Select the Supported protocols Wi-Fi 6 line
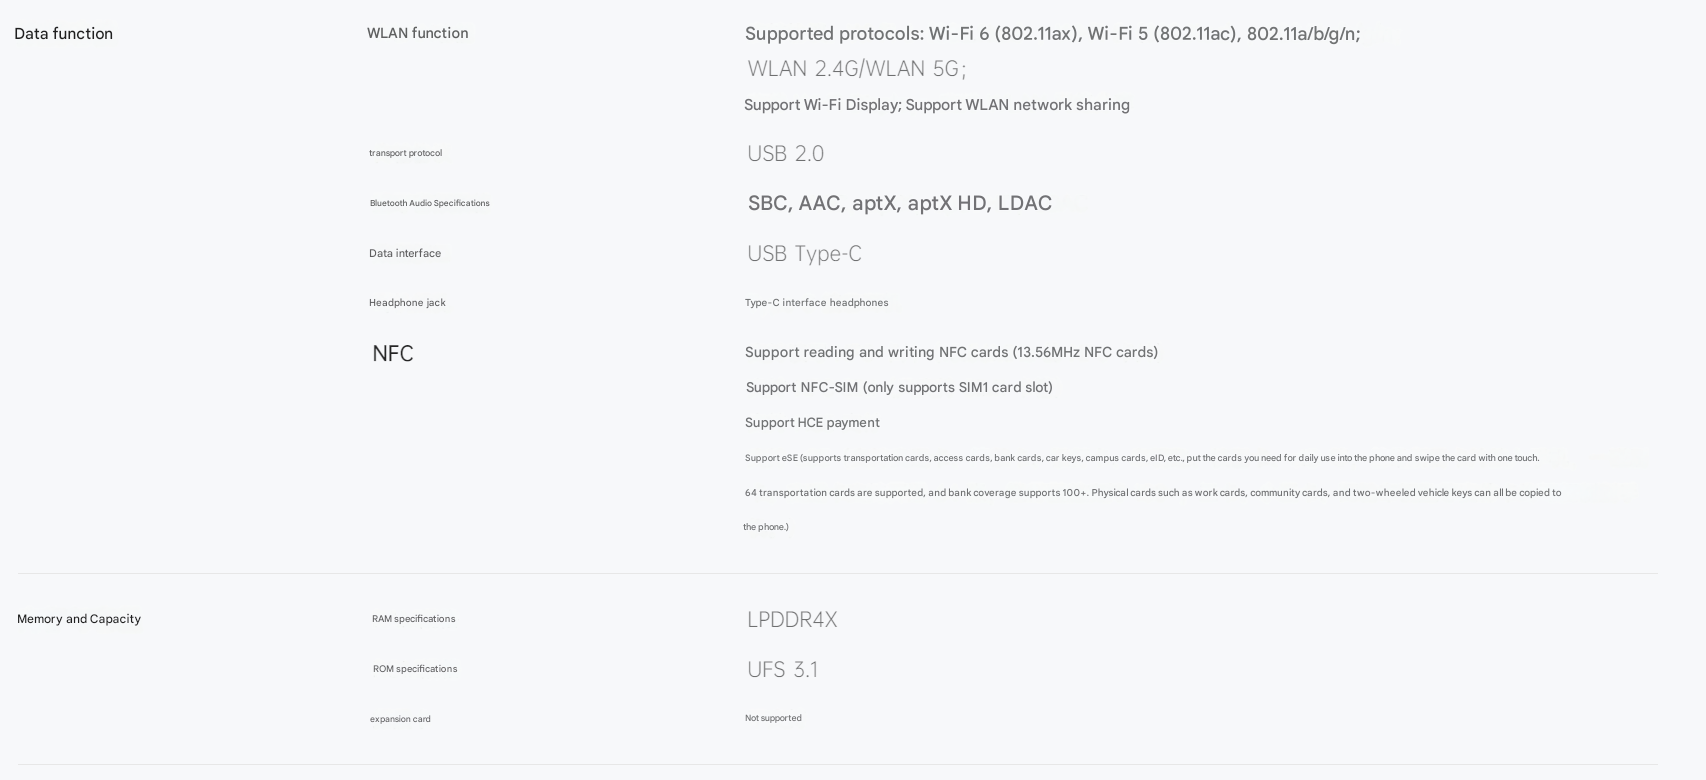Viewport: 1706px width, 780px height. [1052, 34]
